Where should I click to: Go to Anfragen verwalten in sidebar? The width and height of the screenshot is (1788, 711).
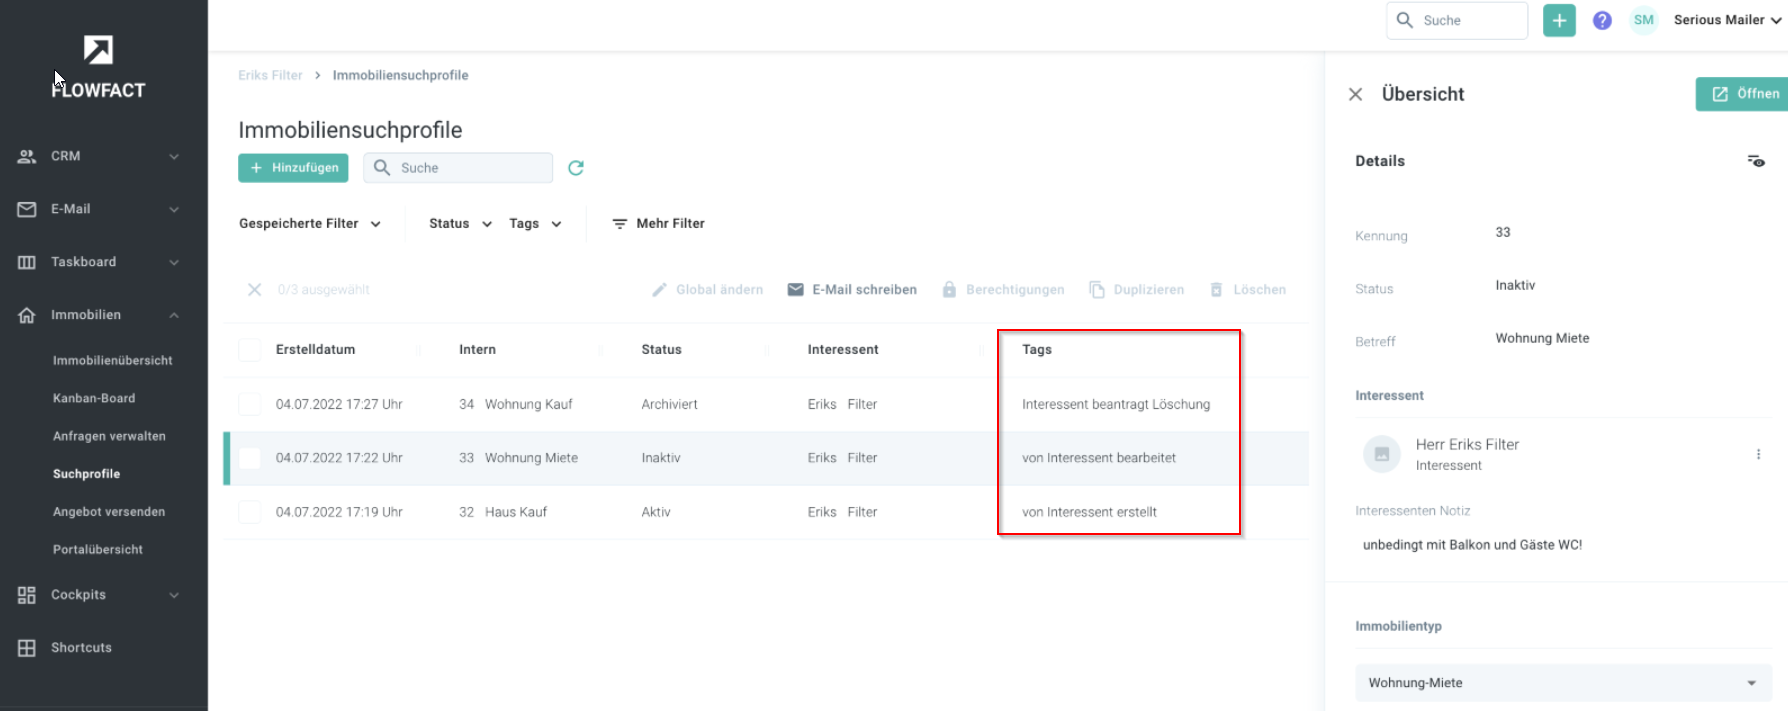pos(109,436)
